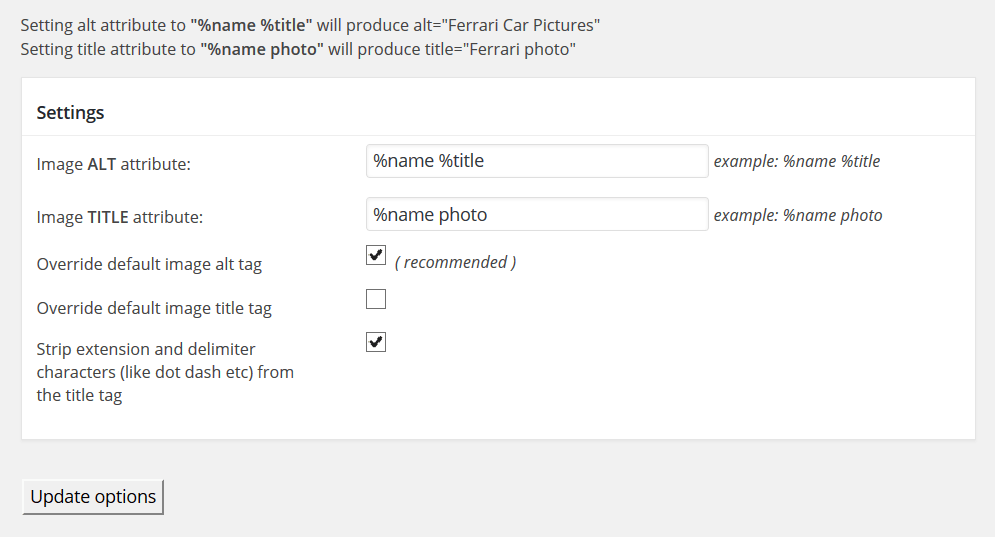
Task: Click the Settings heading
Action: point(70,112)
